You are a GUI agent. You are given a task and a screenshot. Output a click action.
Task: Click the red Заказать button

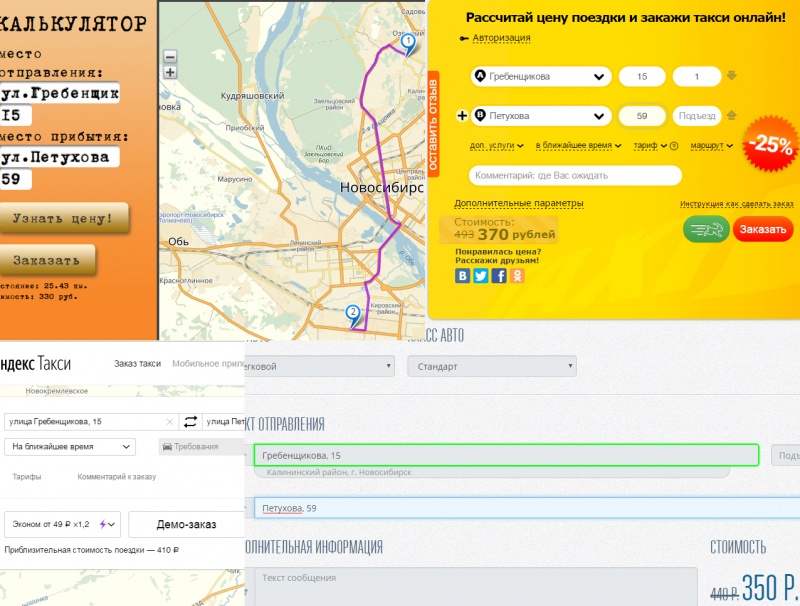click(763, 230)
